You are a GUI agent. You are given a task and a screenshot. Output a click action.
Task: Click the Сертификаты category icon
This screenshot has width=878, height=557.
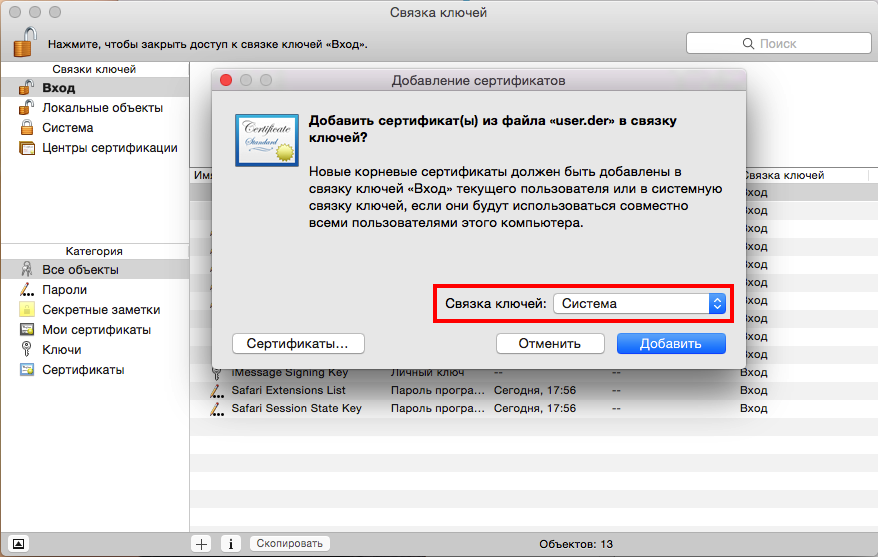coord(26,369)
